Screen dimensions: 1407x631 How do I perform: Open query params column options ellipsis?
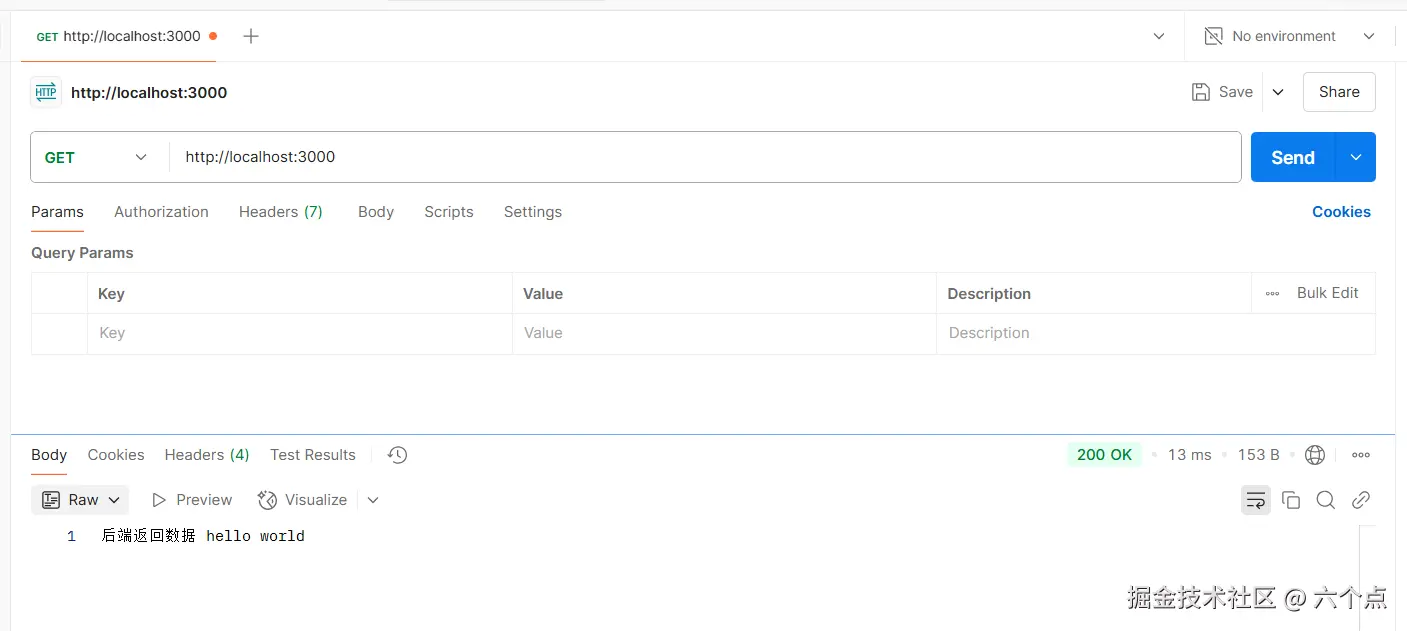pyautogui.click(x=1272, y=294)
